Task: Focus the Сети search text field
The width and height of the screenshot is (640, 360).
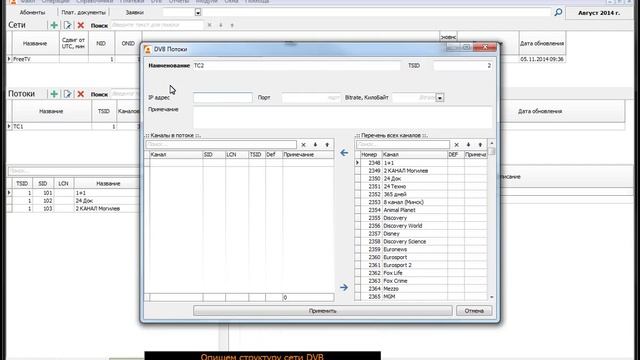Action: pos(158,25)
